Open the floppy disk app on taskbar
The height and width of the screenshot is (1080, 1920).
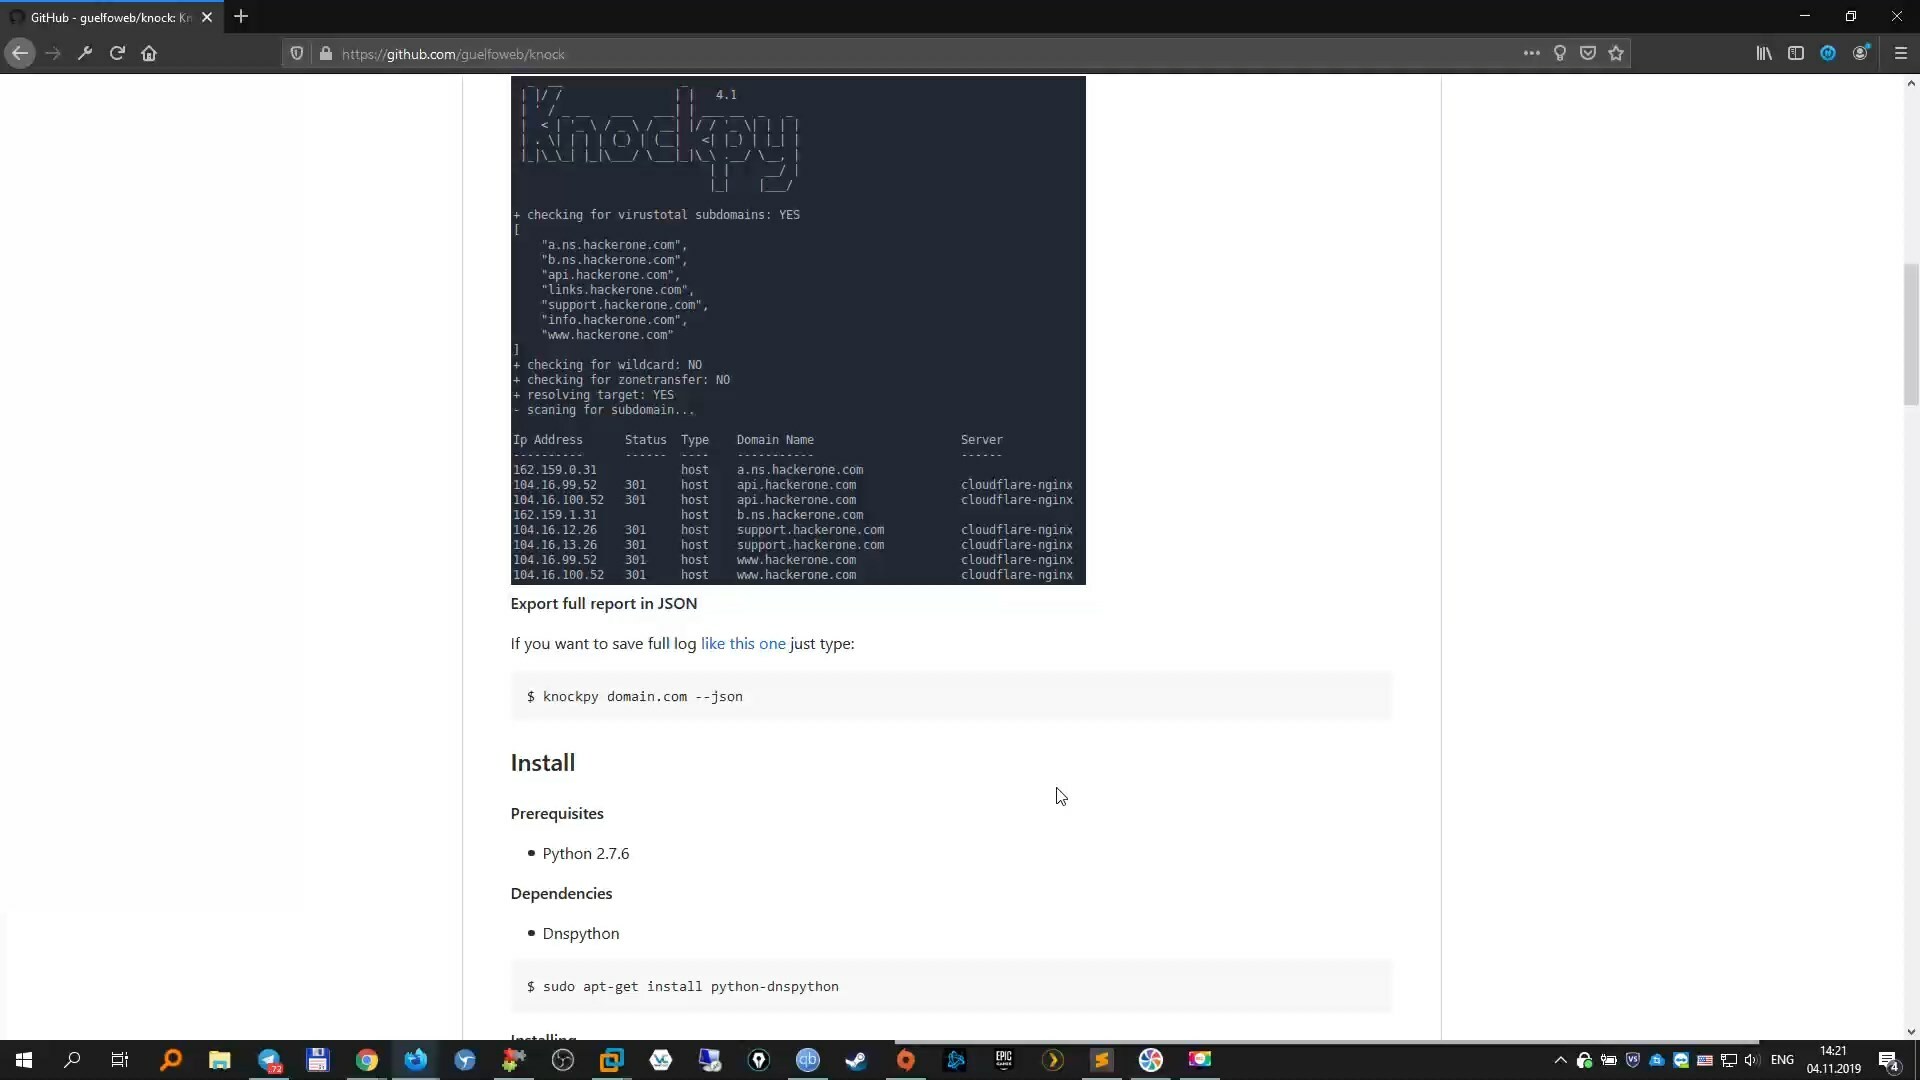coord(318,1060)
